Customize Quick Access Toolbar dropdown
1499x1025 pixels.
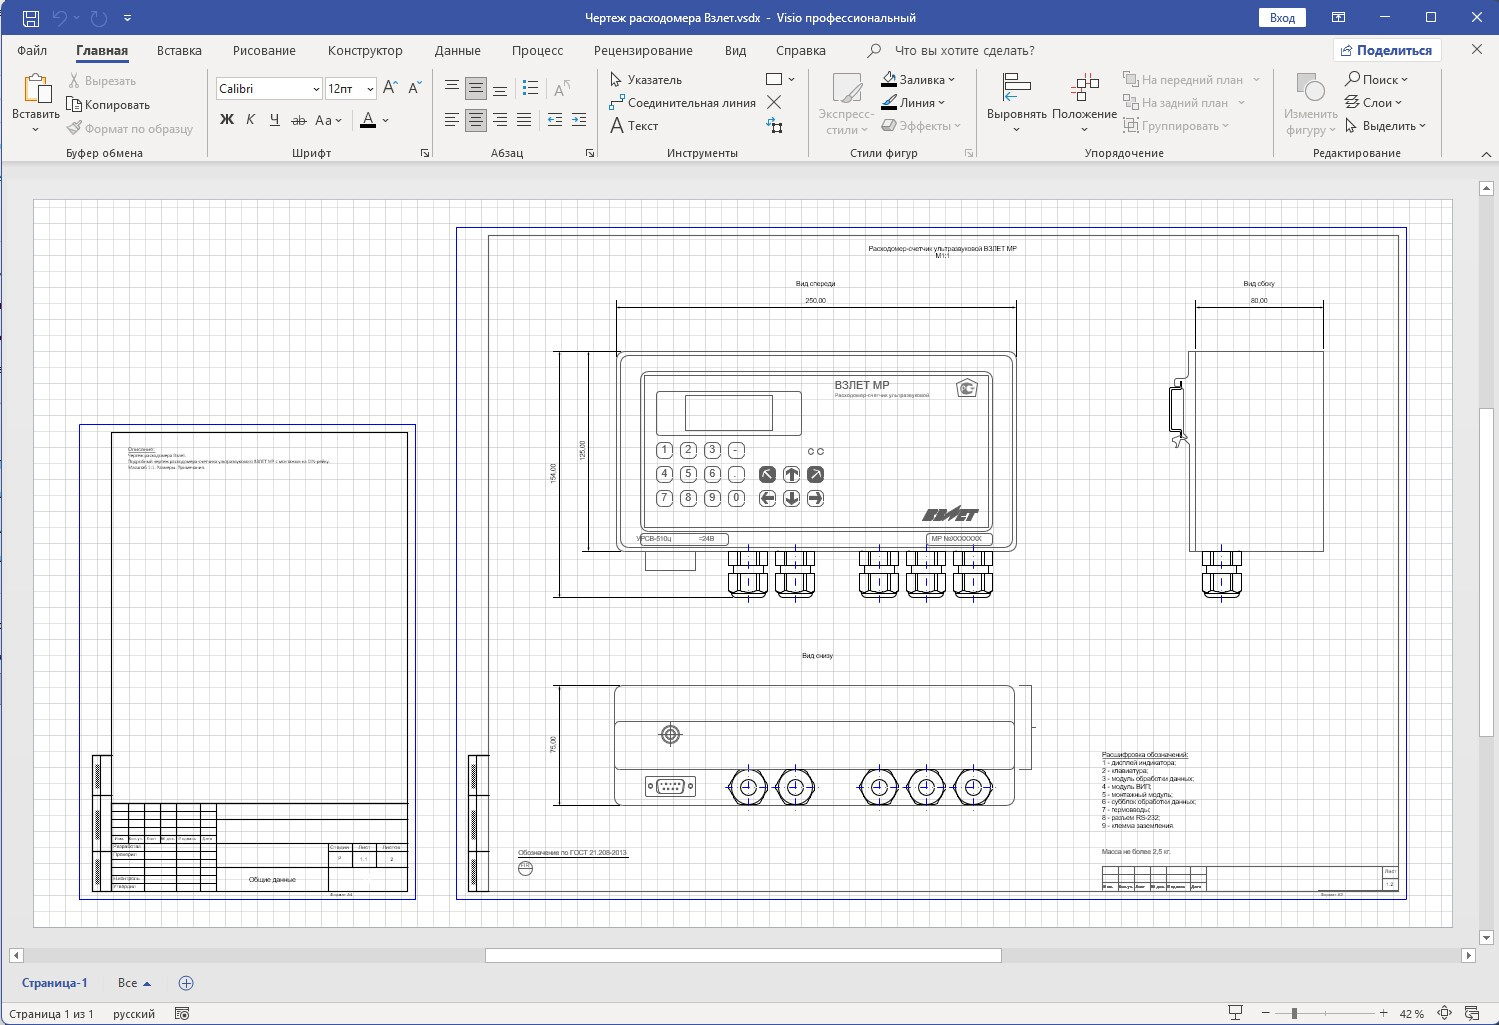click(128, 18)
